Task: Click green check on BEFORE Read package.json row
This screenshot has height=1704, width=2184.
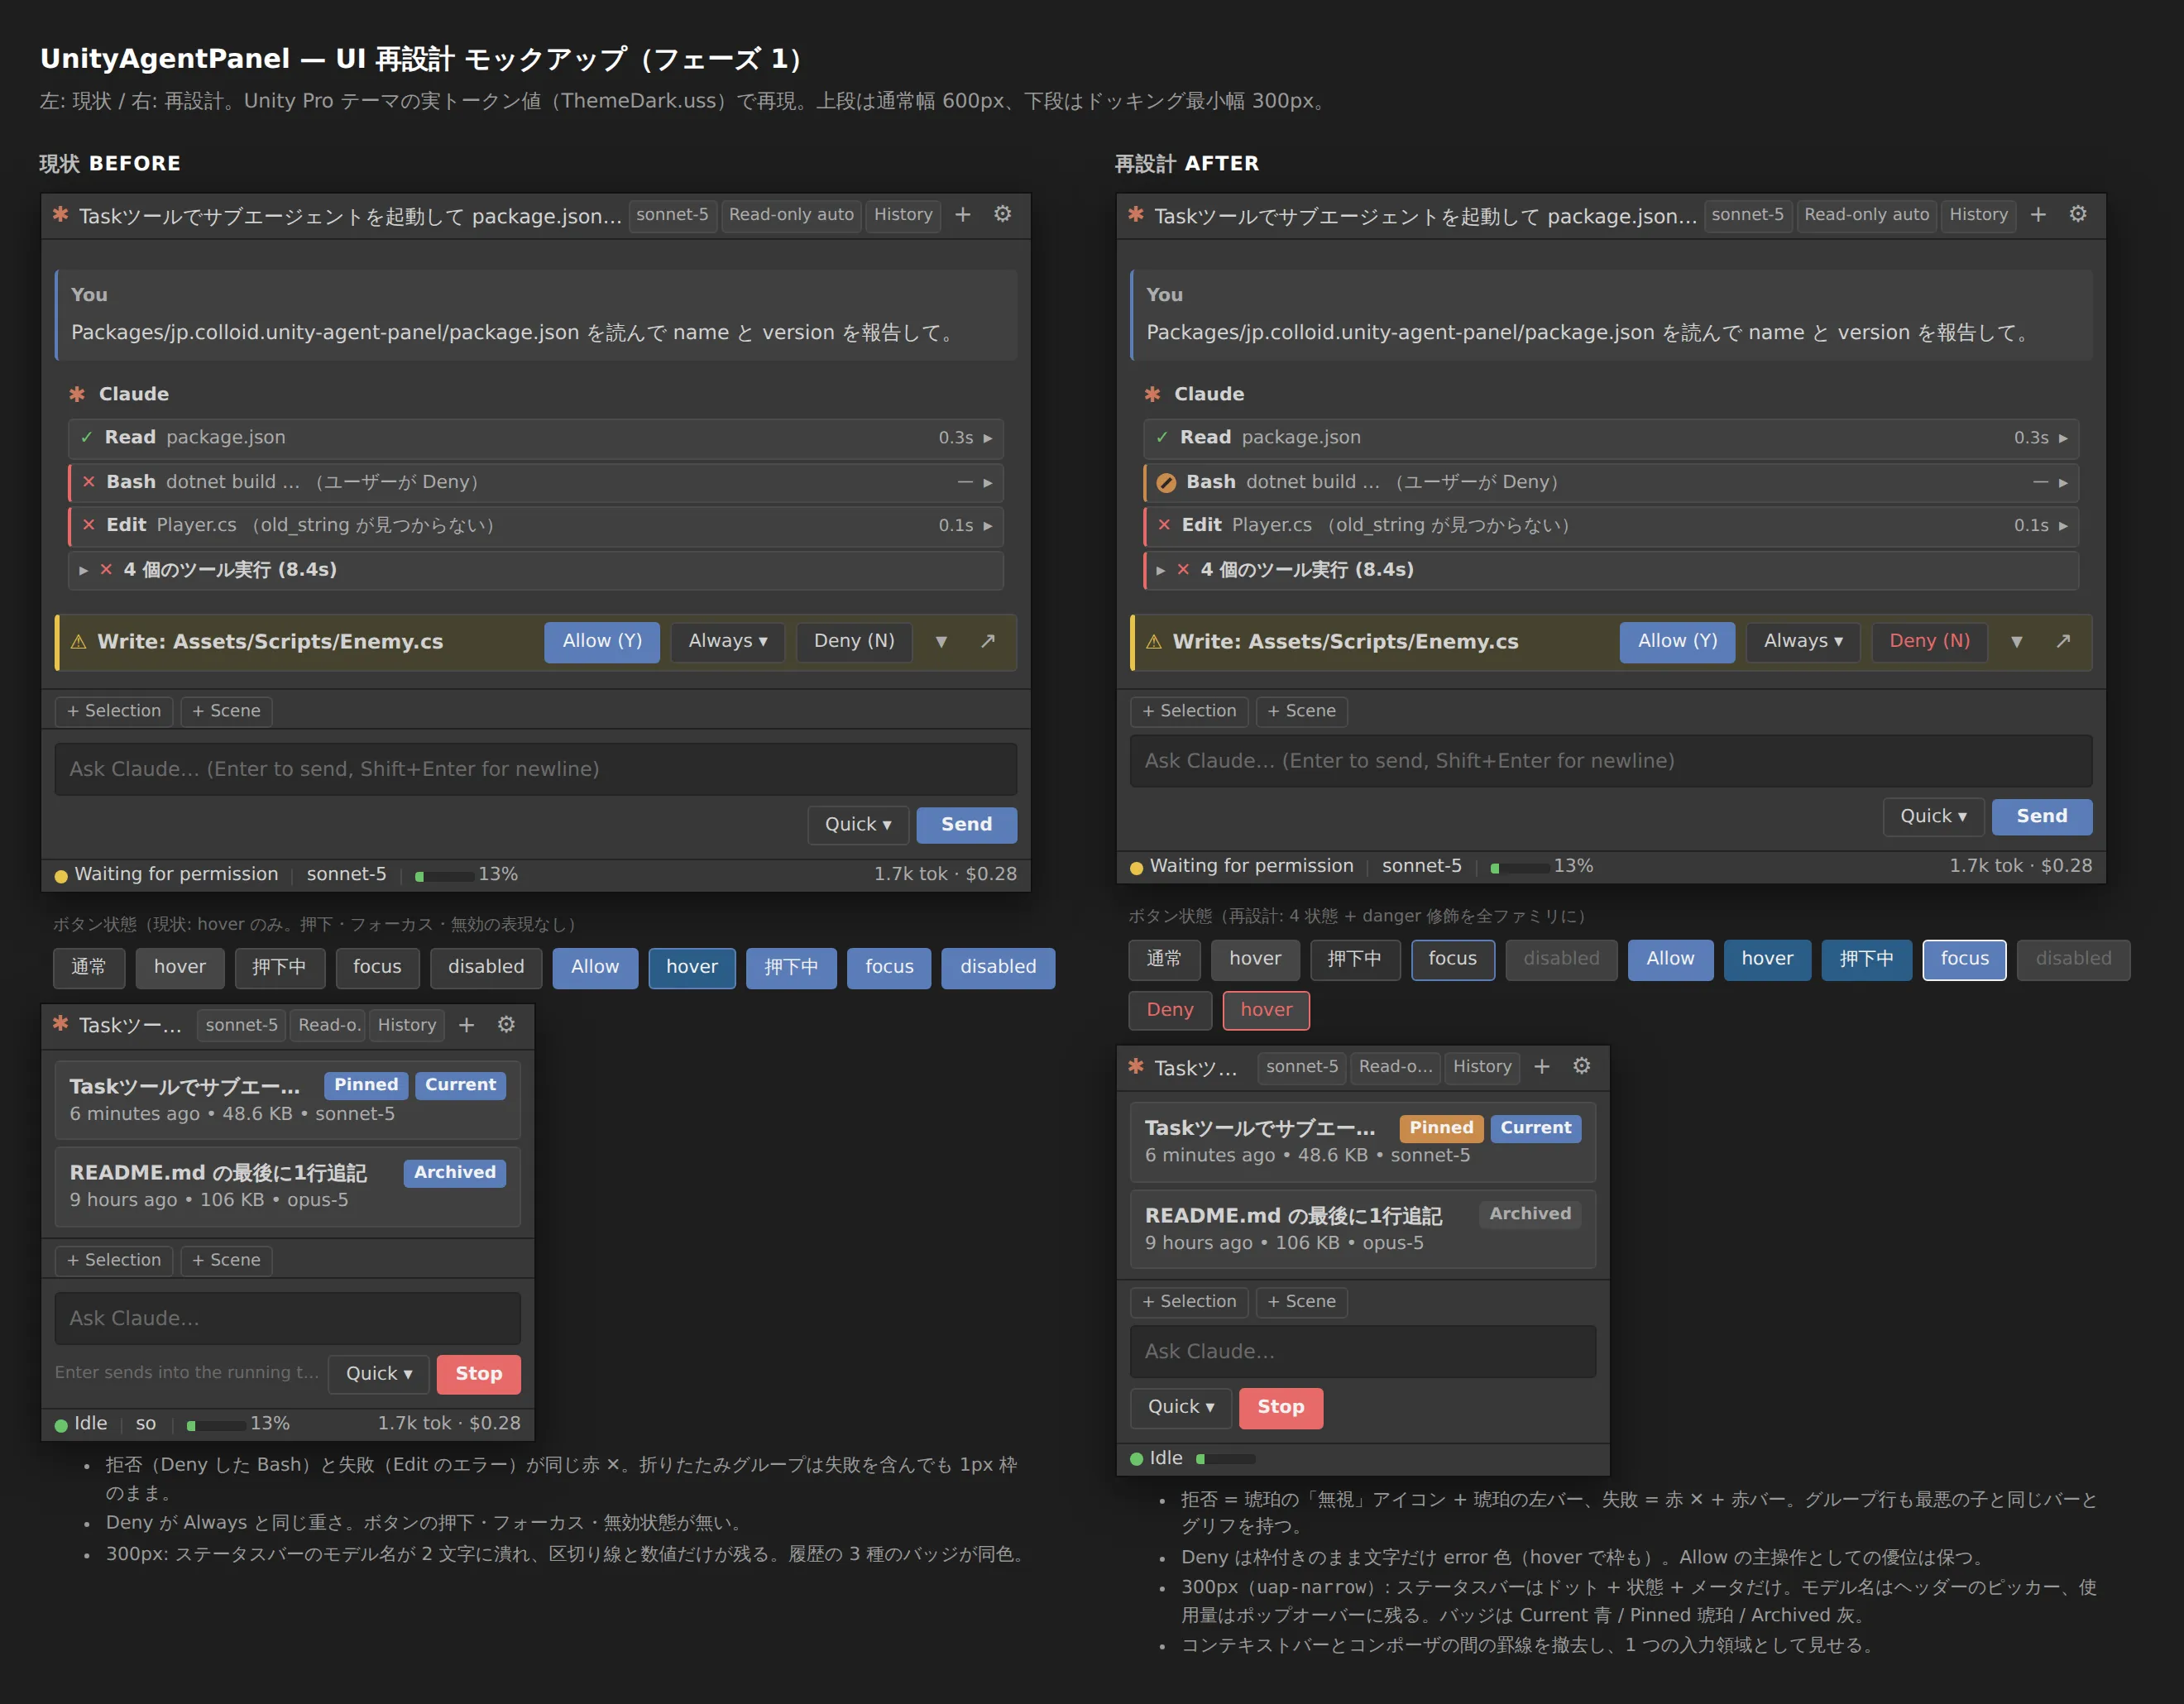Action: click(x=87, y=438)
